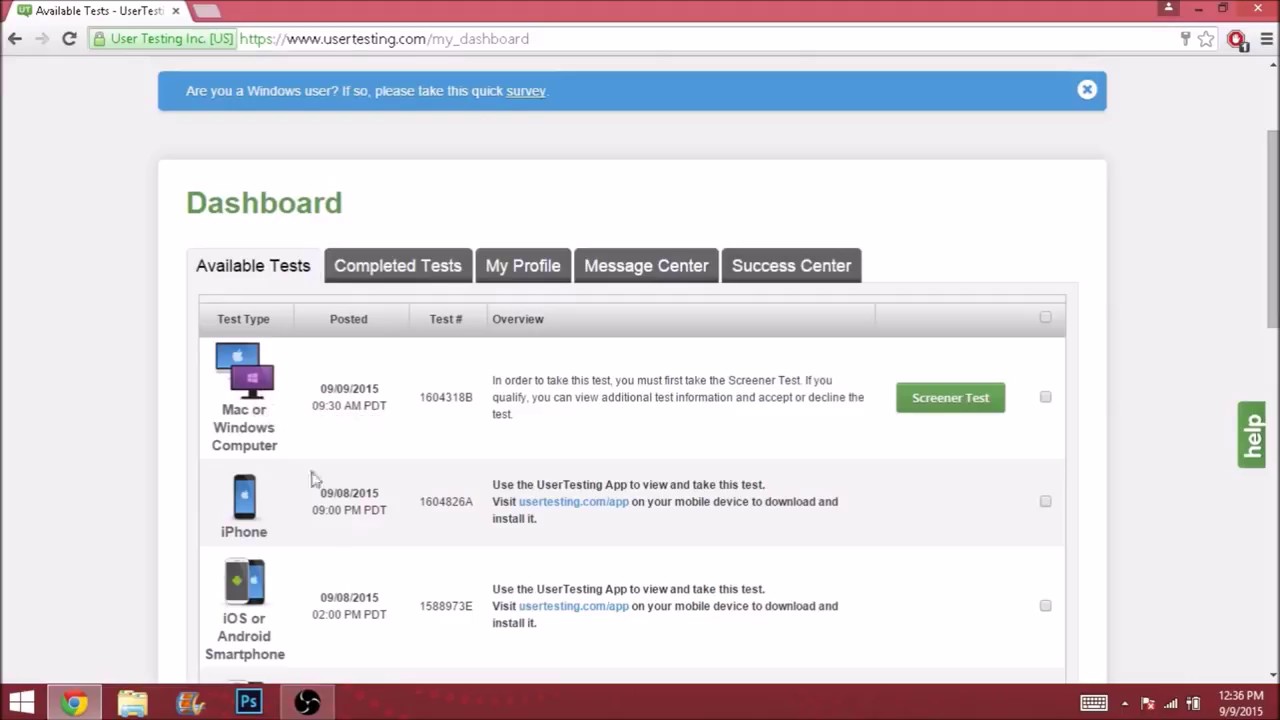This screenshot has width=1280, height=720.
Task: Click the Test Type column header
Action: (x=243, y=319)
